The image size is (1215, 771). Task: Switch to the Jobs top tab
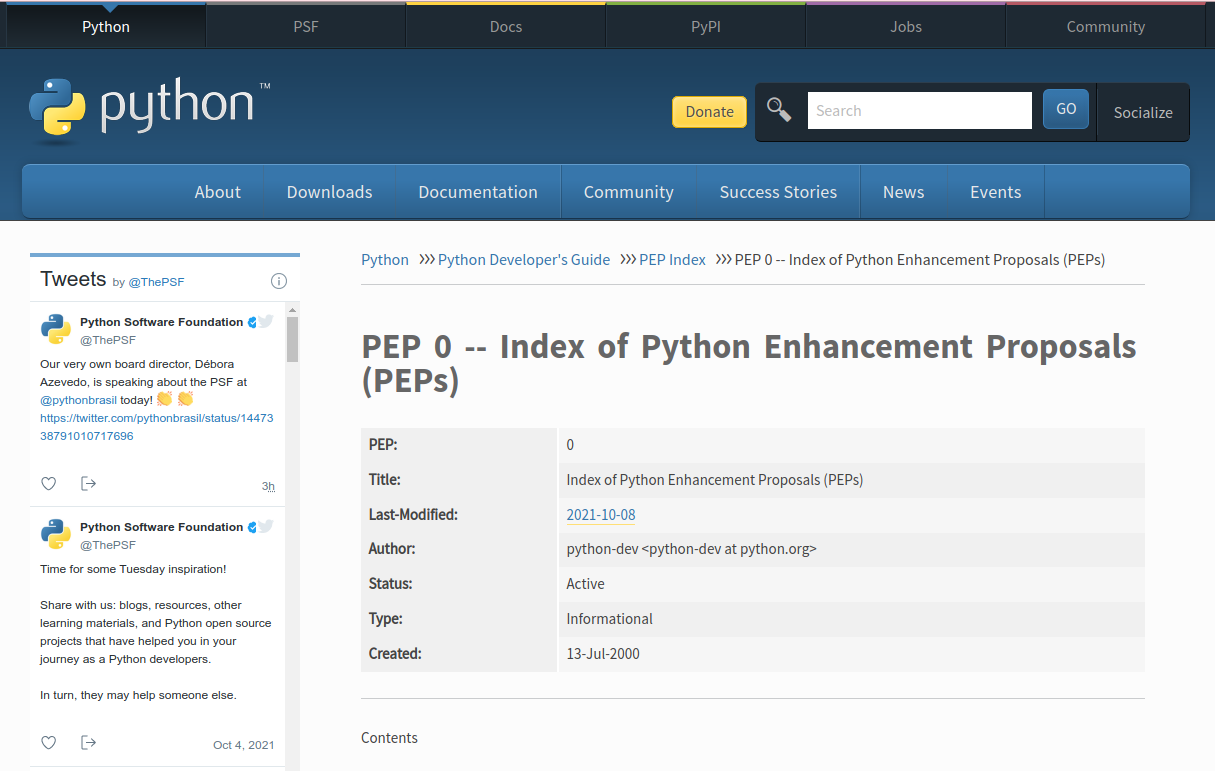pos(905,27)
